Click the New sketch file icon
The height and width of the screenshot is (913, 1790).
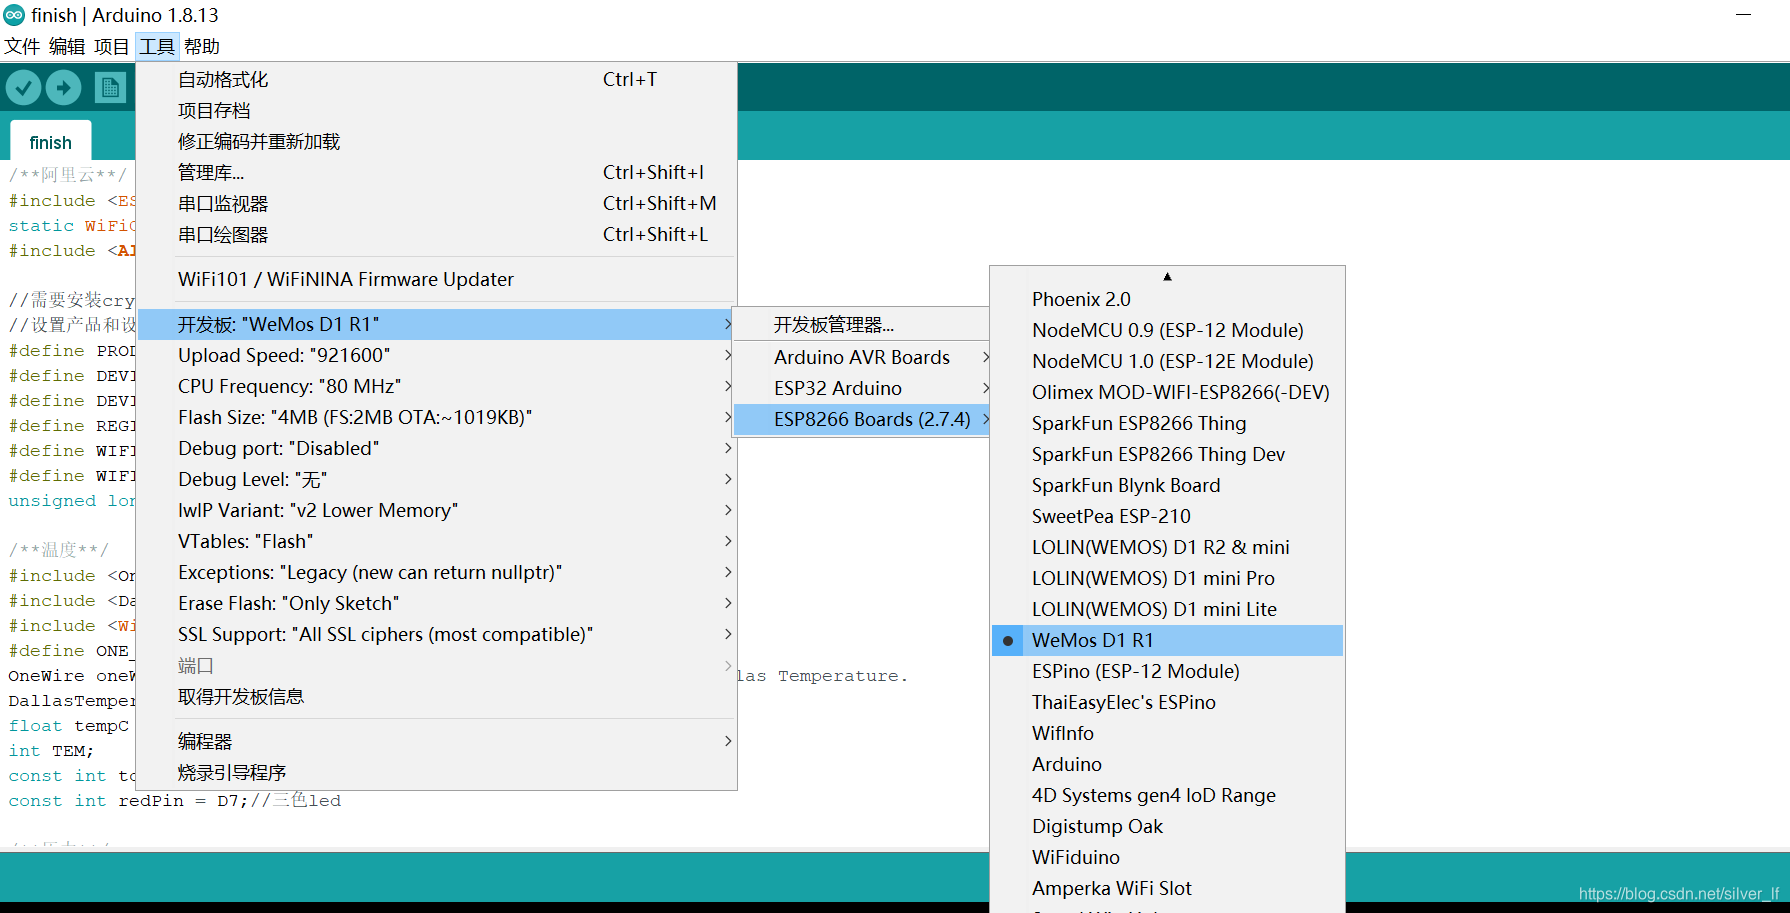[111, 88]
